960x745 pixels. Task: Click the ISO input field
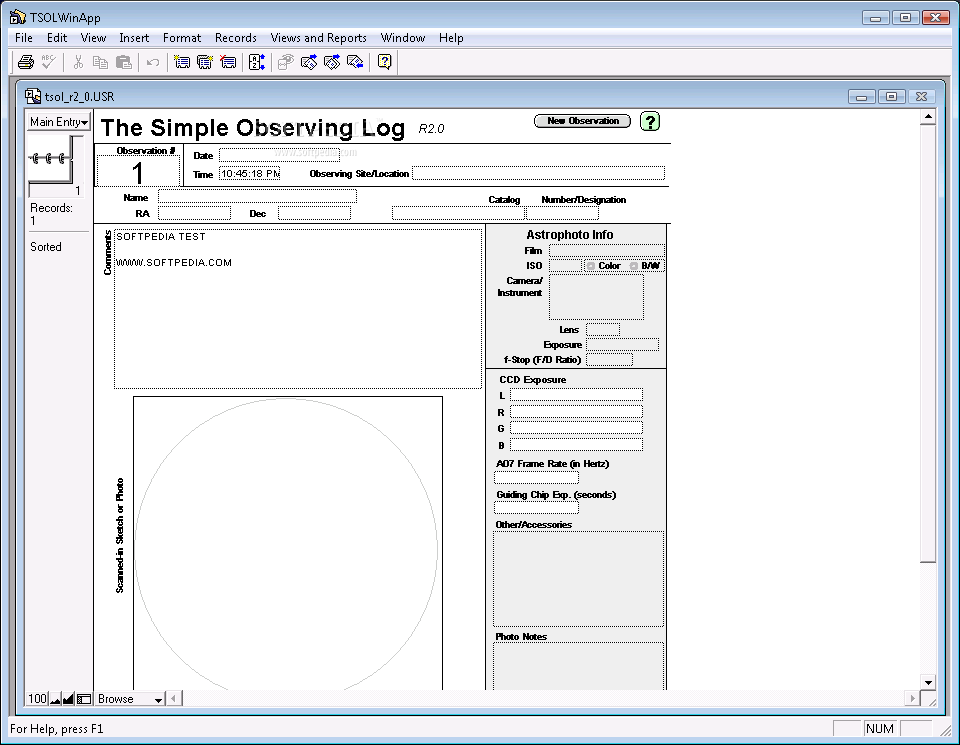click(565, 266)
